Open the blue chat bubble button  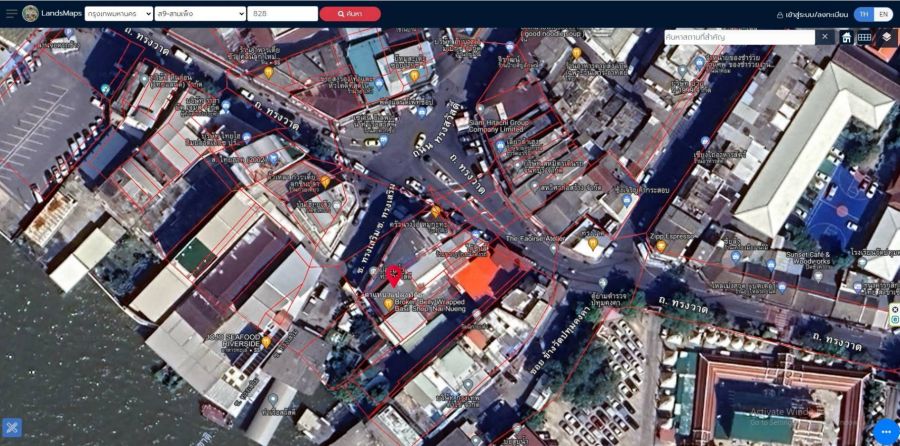pyautogui.click(x=884, y=431)
